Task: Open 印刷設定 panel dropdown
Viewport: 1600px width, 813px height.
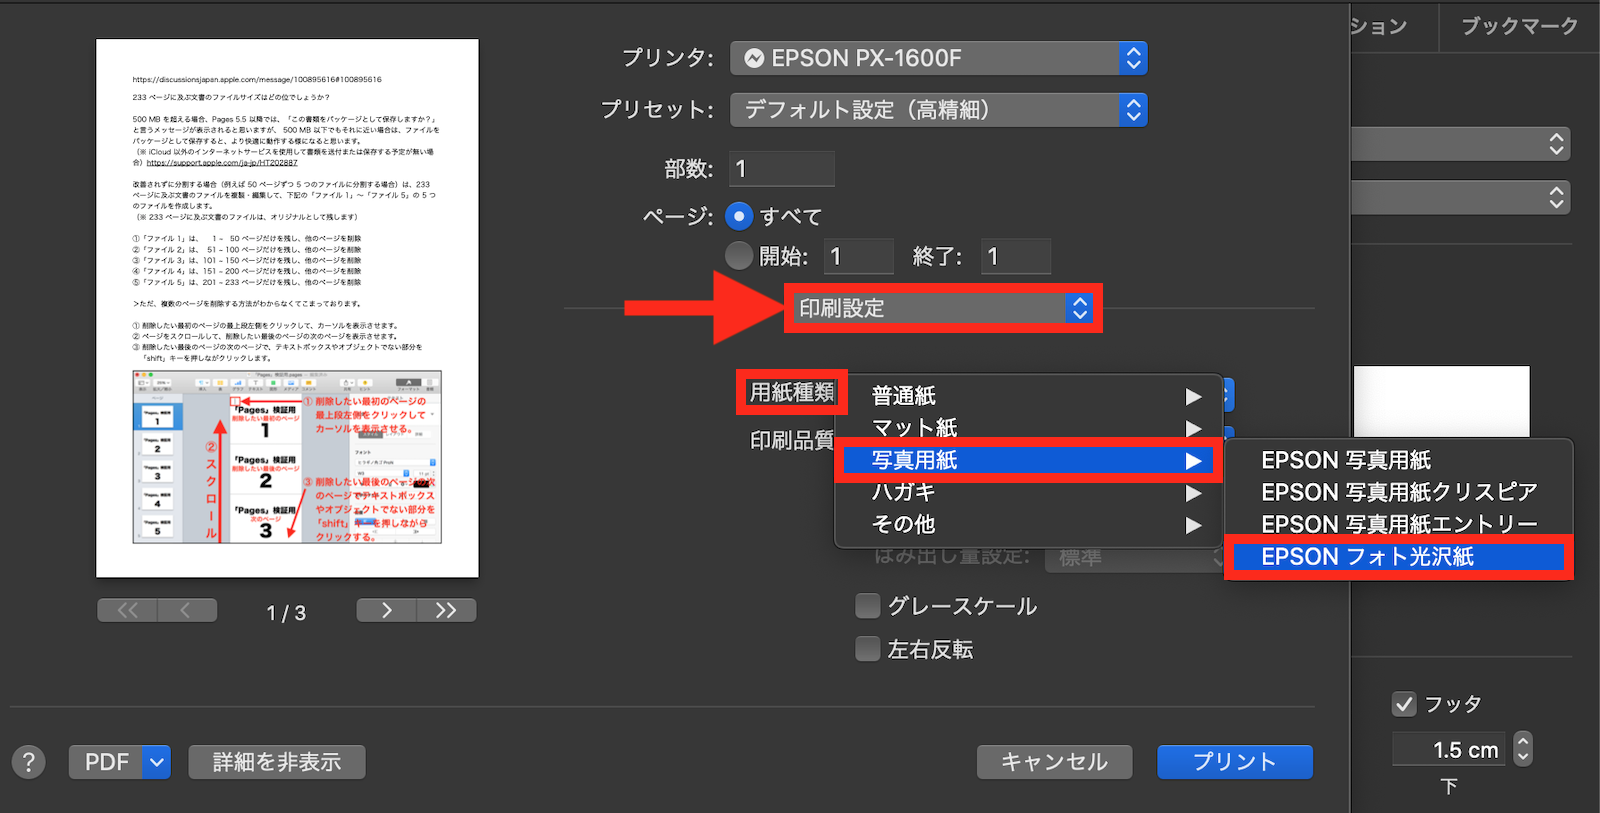Action: click(943, 308)
